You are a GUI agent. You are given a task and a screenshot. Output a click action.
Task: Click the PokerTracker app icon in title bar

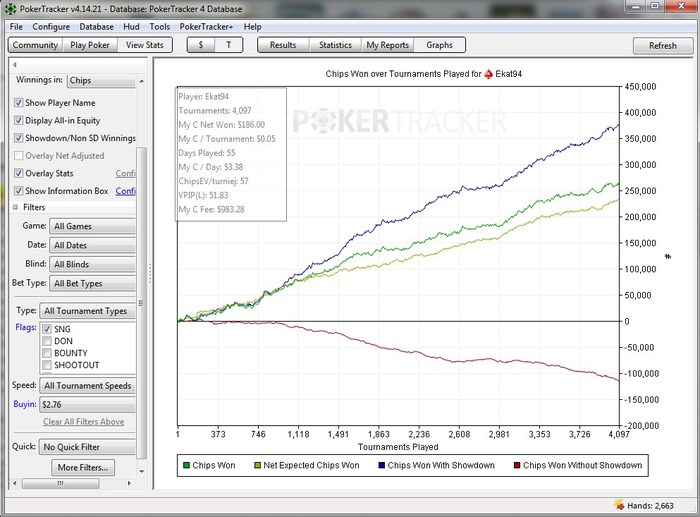click(10, 8)
